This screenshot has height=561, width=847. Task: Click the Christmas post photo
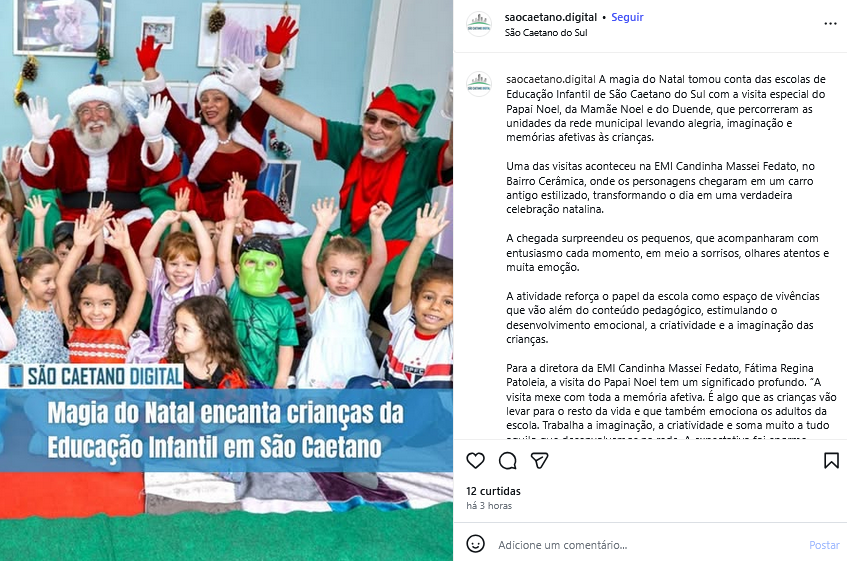[226, 280]
